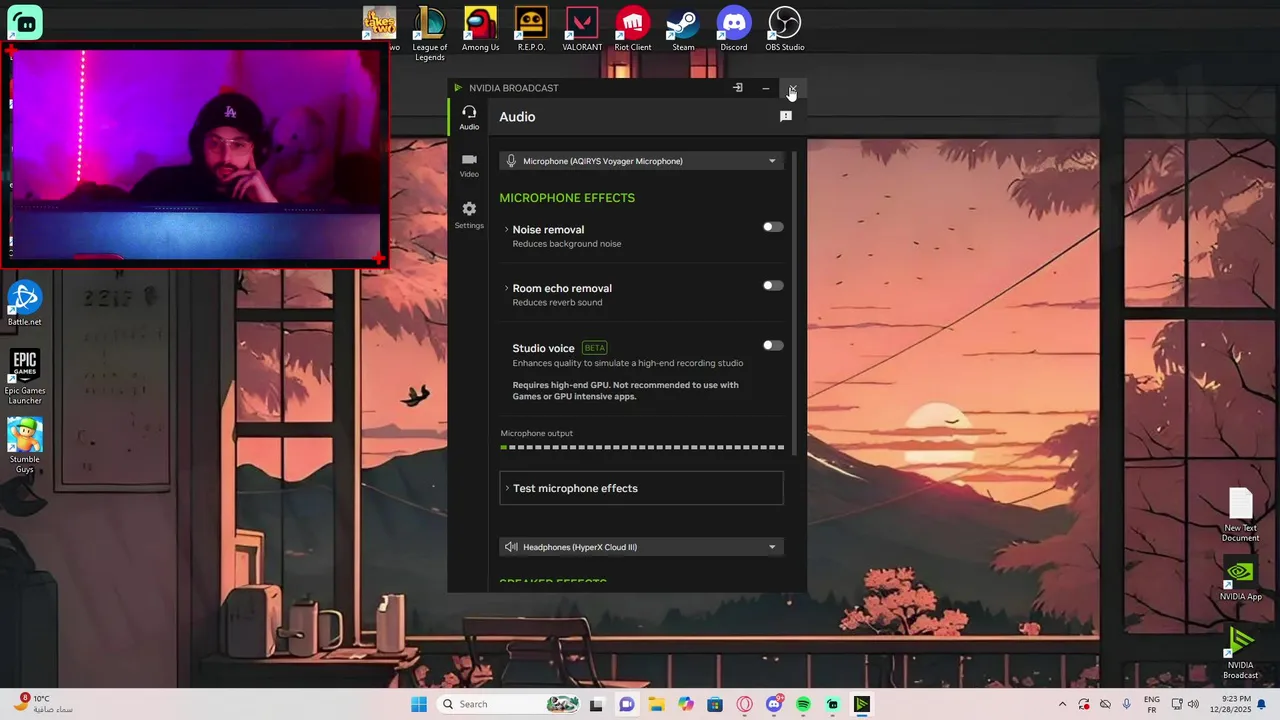
Task: Click the It Takes Two desktop shortcut
Action: click(380, 29)
